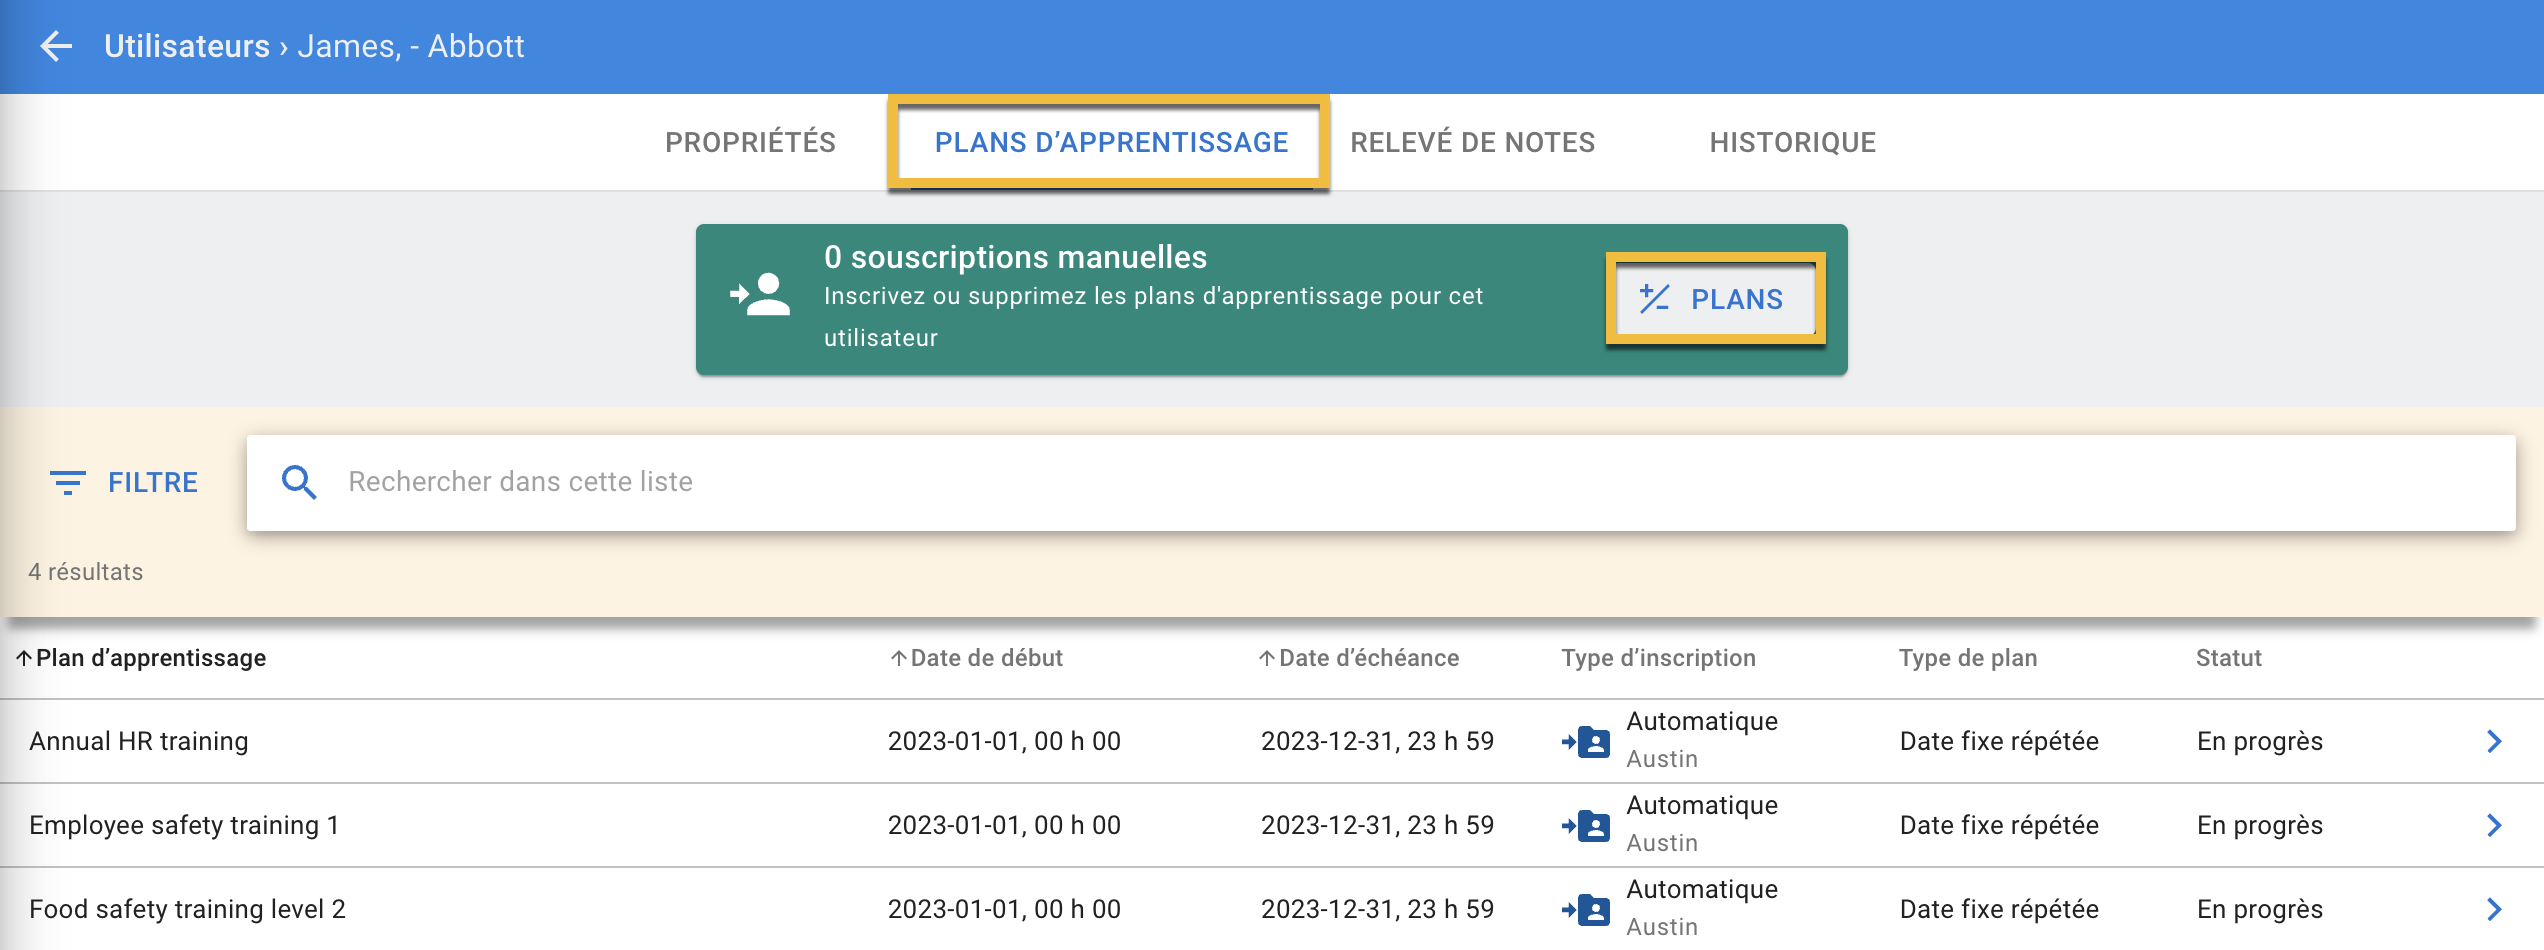Open the Relevé de notes tab
The width and height of the screenshot is (2544, 950).
(1472, 142)
